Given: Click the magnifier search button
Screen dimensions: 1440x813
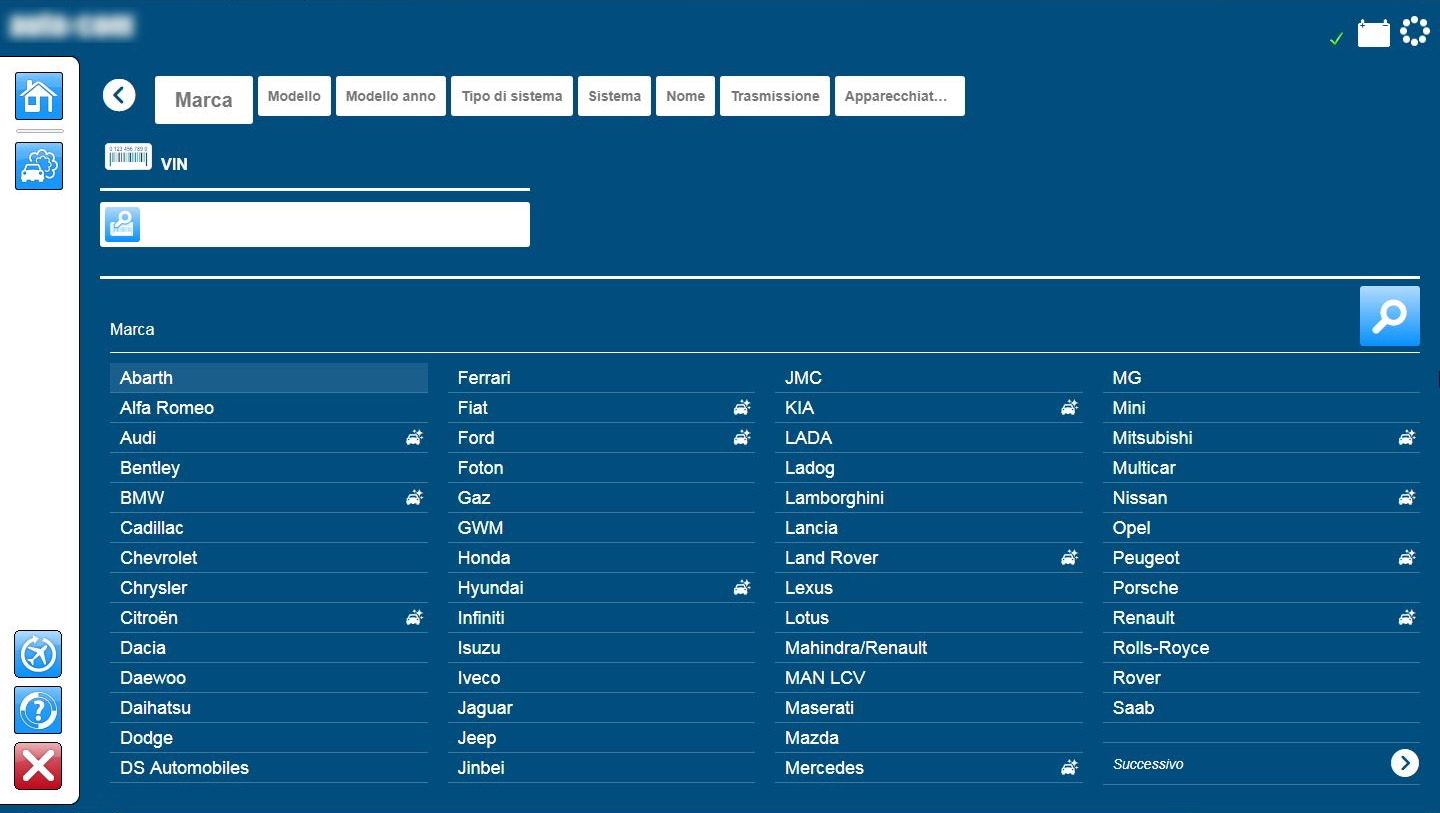Looking at the screenshot, I should pyautogui.click(x=1390, y=316).
